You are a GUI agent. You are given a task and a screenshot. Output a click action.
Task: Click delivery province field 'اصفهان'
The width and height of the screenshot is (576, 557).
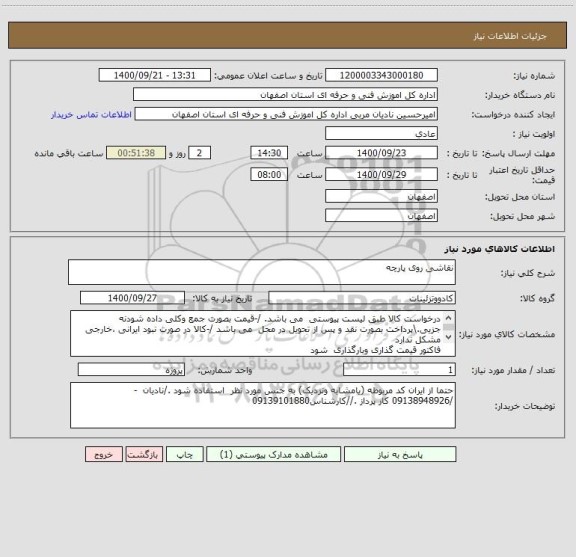pos(381,196)
